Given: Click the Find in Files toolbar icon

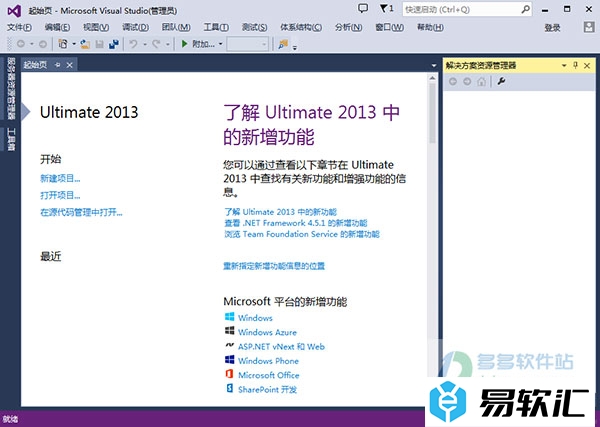Looking at the screenshot, I should tap(283, 44).
